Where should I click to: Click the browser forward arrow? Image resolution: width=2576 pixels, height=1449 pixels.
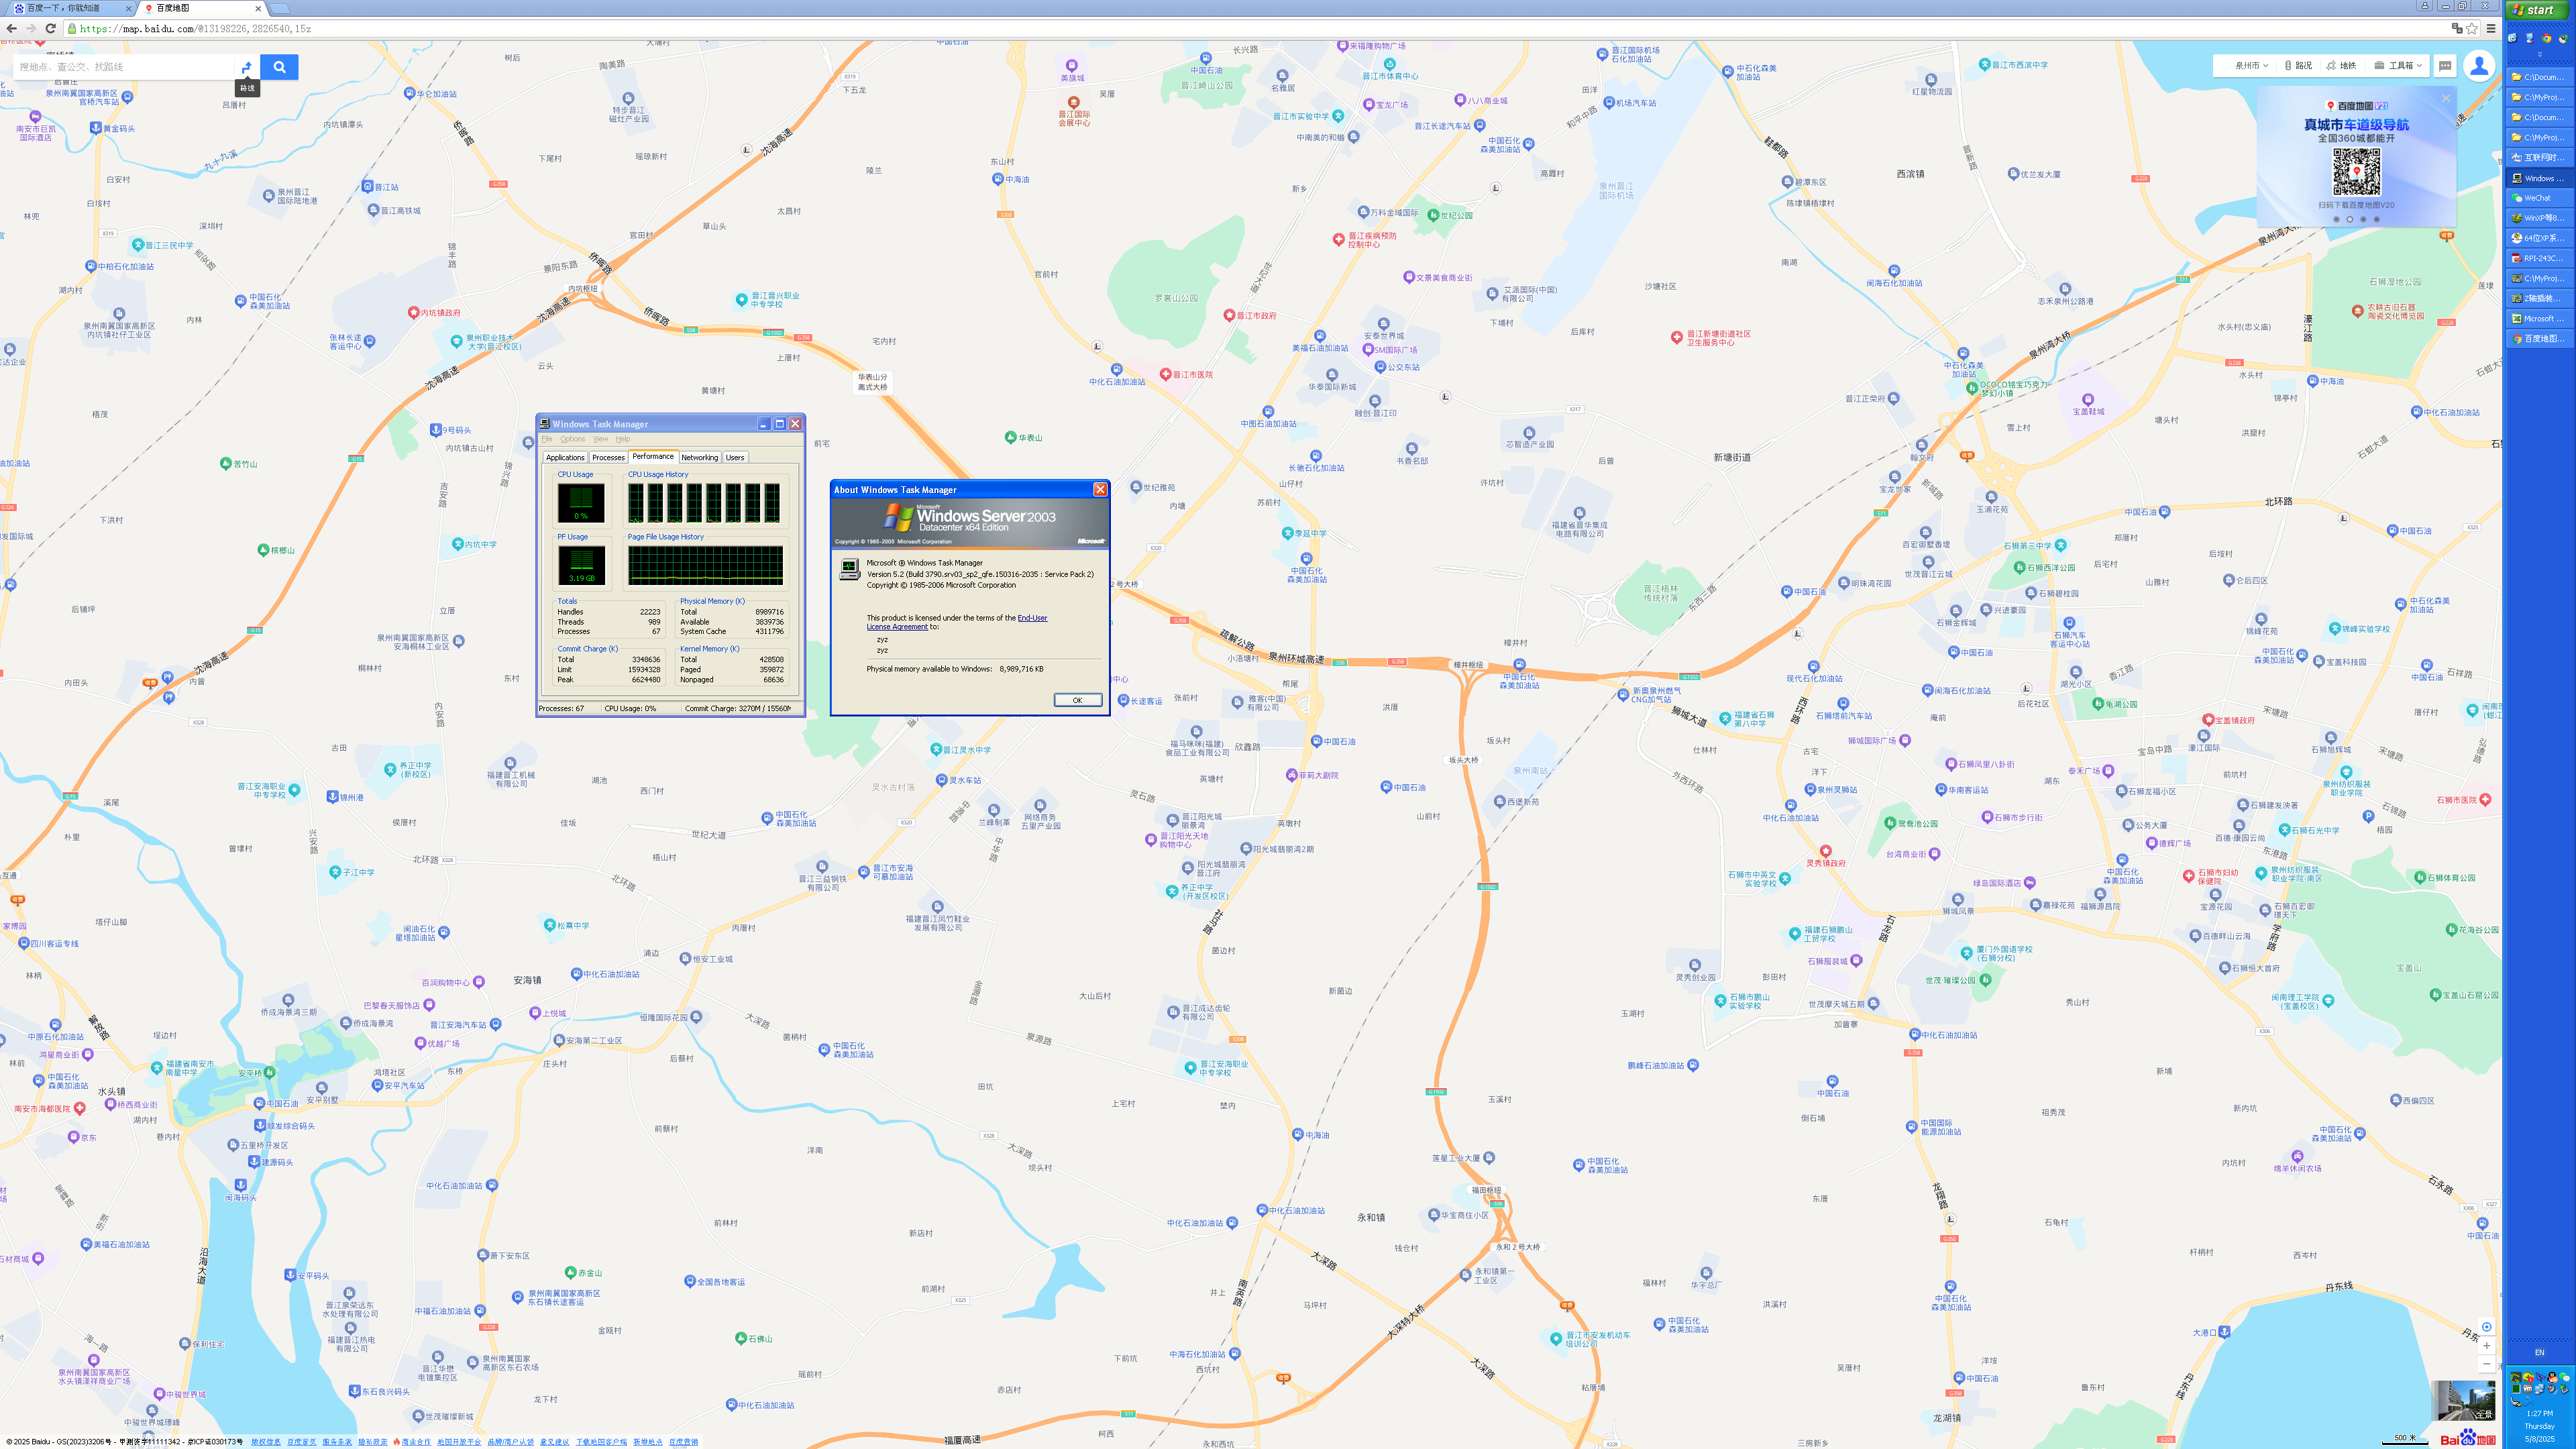pos(31,28)
